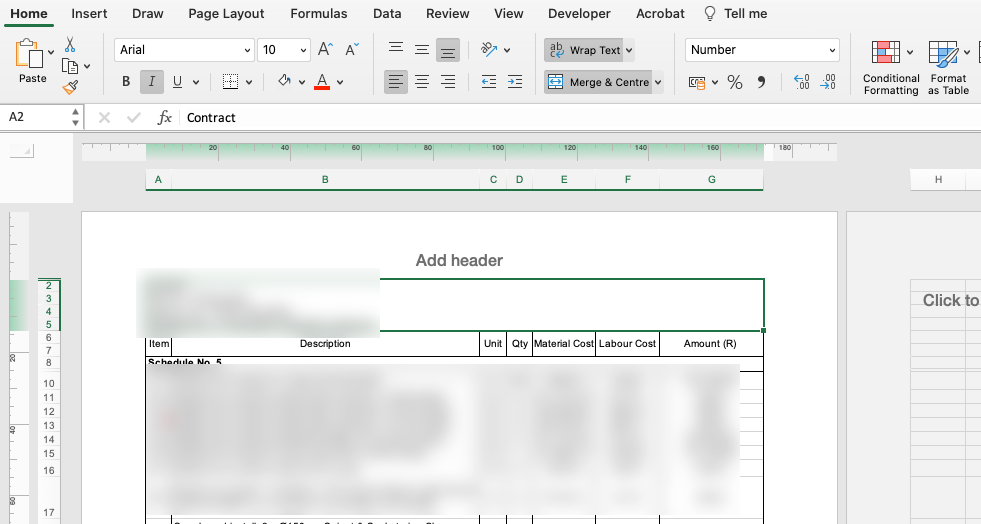The image size is (981, 524).
Task: Decrease indent
Action: tap(489, 82)
